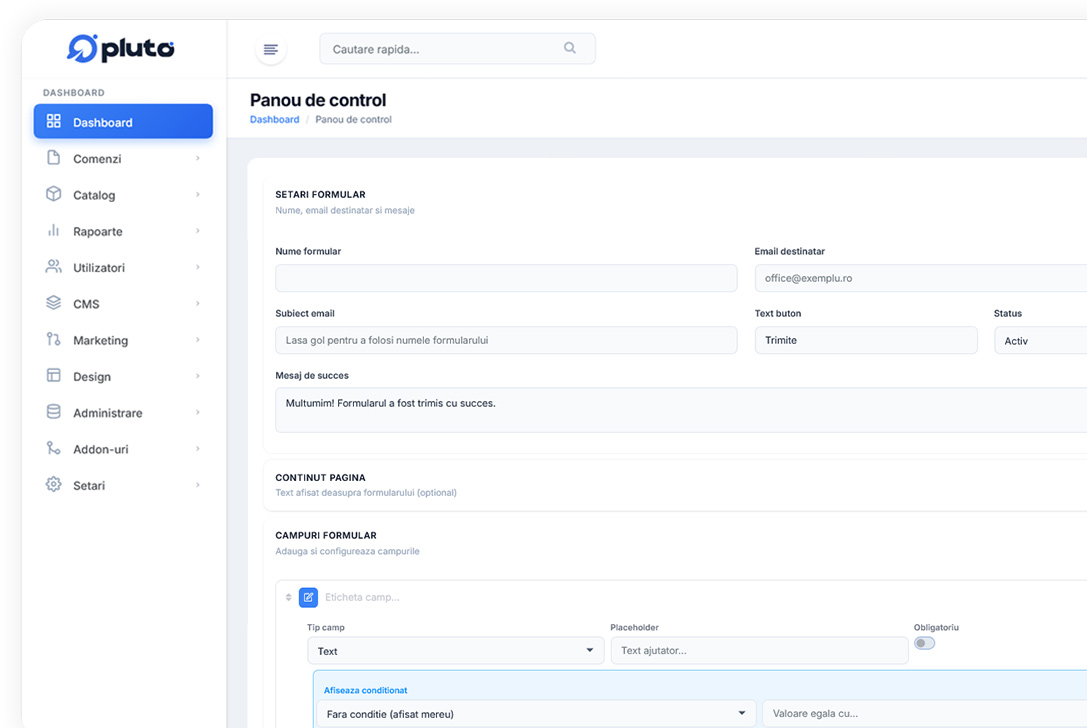Expand the Comenzi menu chevron
This screenshot has height=728, width=1087.
[198, 158]
